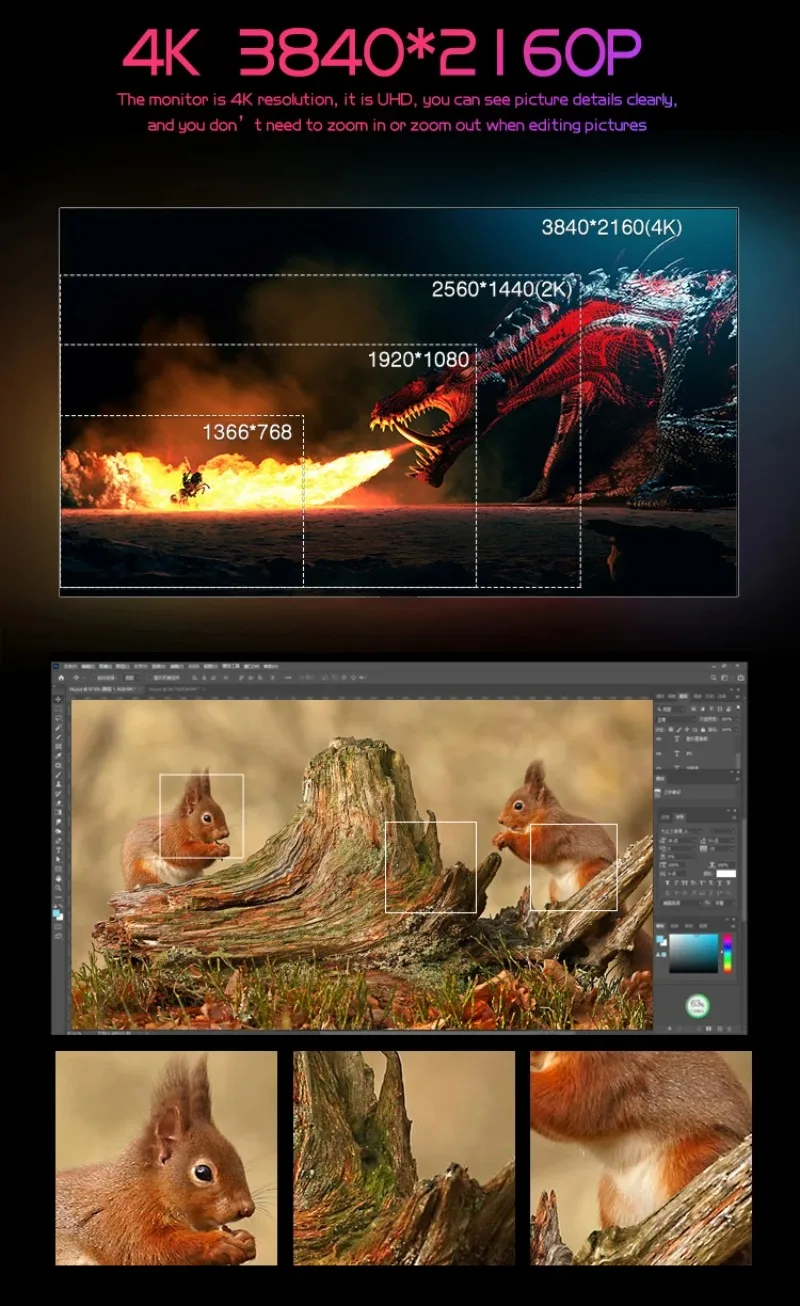Click the Home icon in options bar
Screen dimensions: 800x1306
(x=61, y=678)
